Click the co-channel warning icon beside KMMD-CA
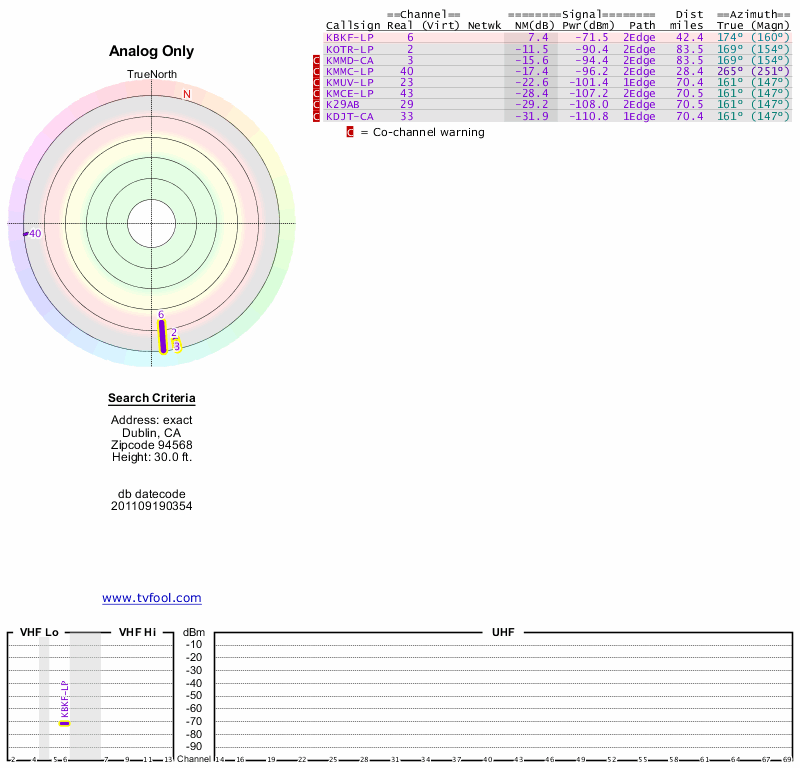This screenshot has width=800, height=768. 317,61
